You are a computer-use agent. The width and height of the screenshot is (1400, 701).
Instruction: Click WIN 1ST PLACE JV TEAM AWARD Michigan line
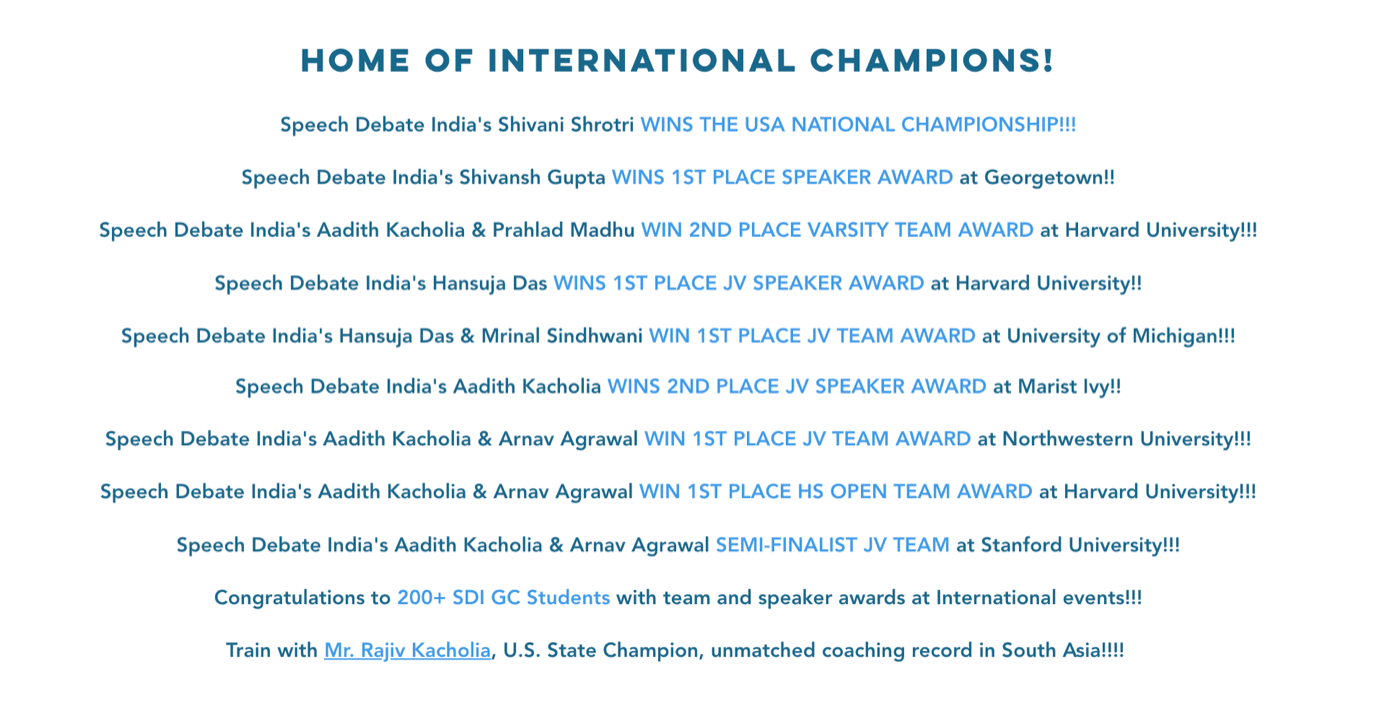point(812,336)
